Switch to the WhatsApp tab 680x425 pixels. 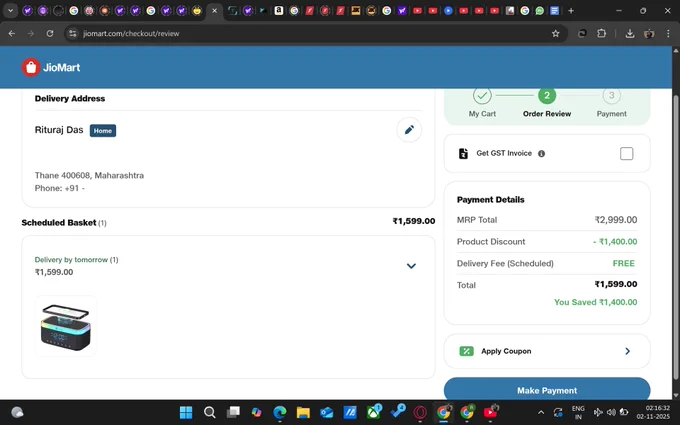(x=539, y=10)
